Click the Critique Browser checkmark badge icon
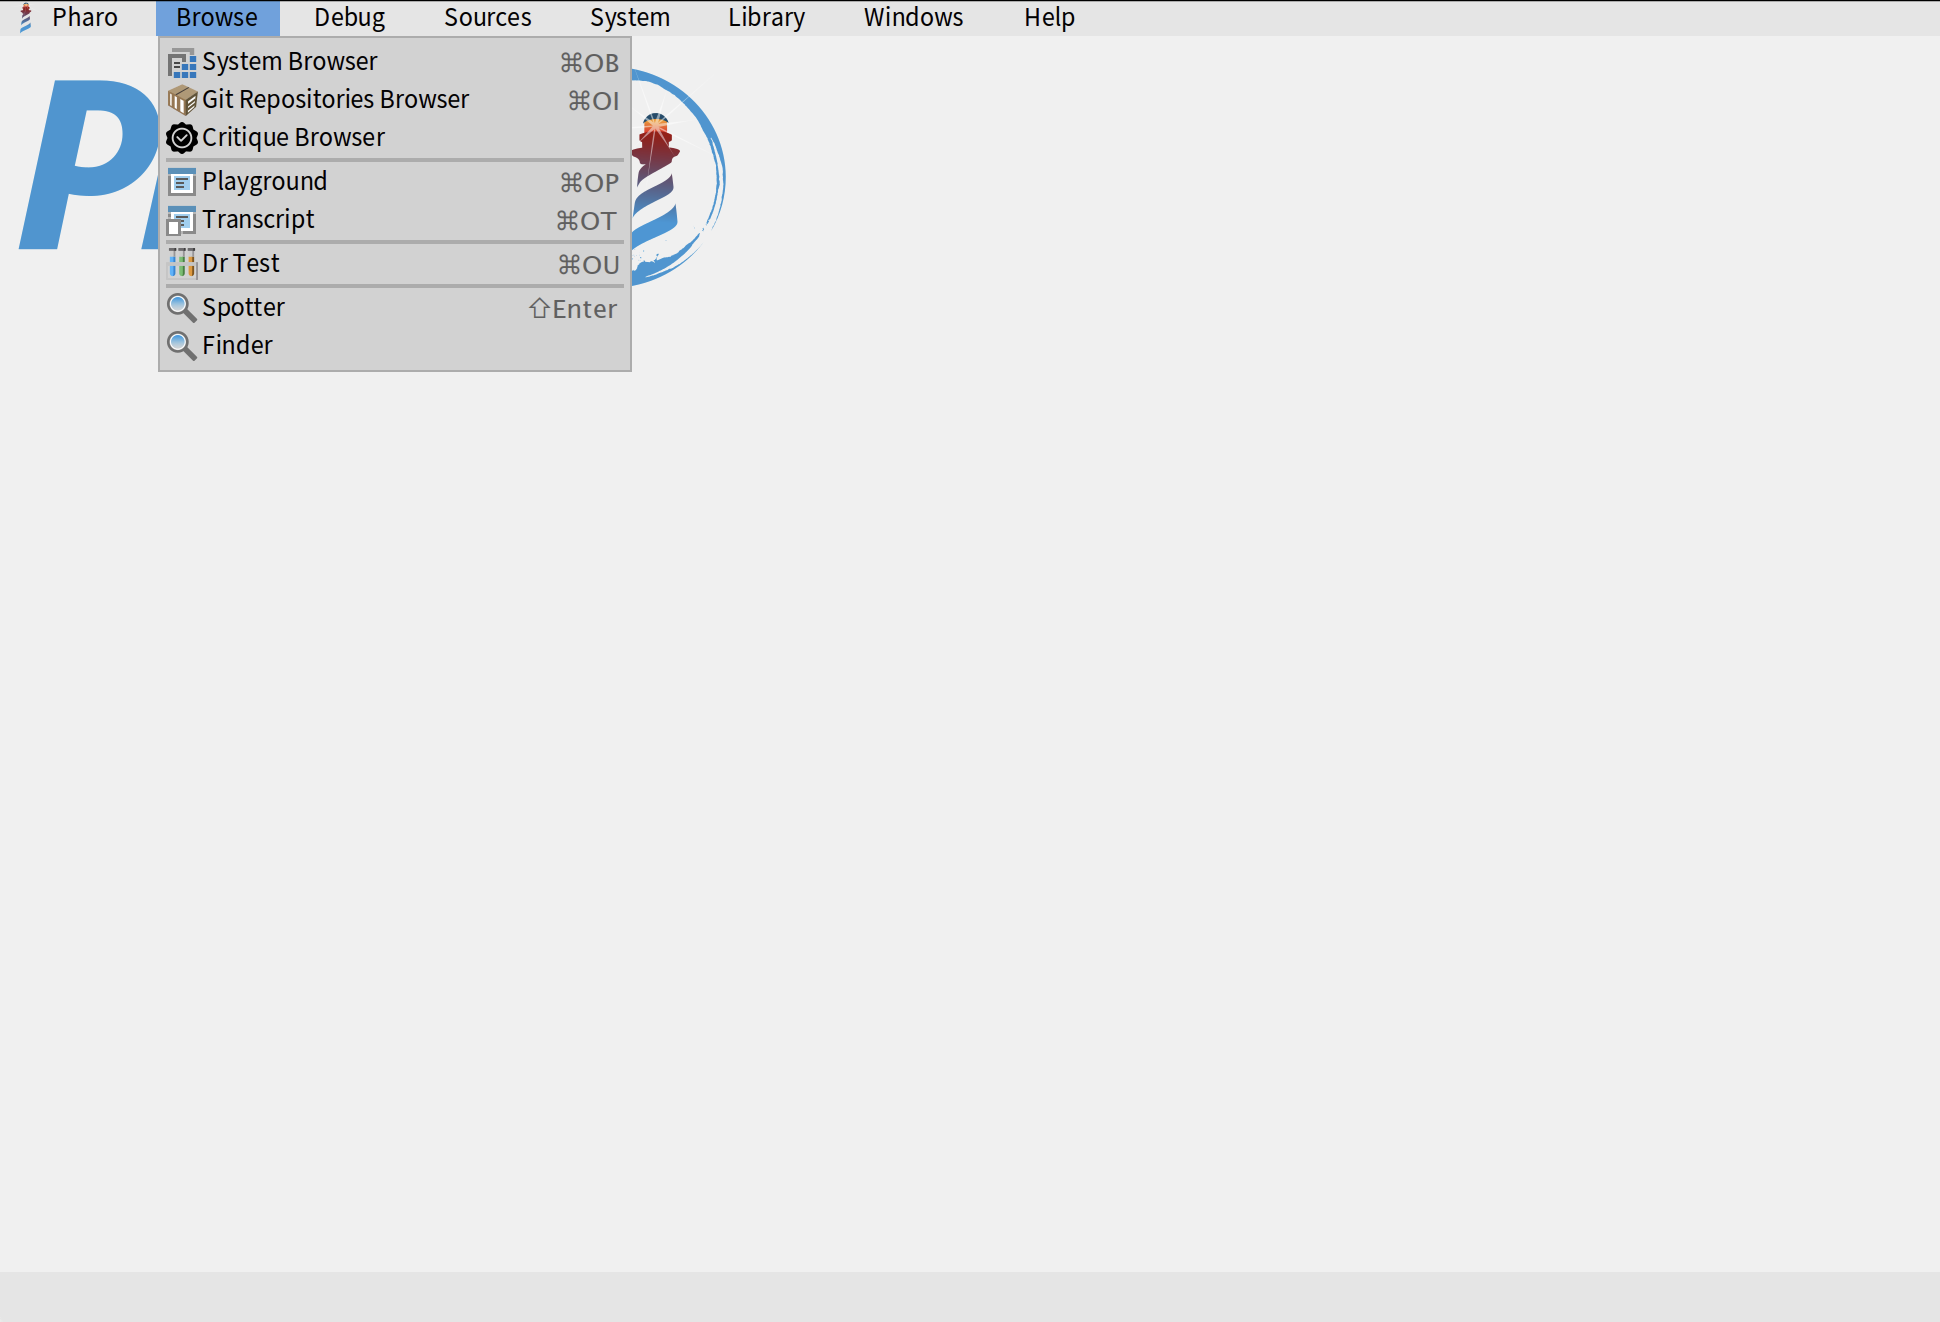This screenshot has height=1322, width=1940. [182, 138]
